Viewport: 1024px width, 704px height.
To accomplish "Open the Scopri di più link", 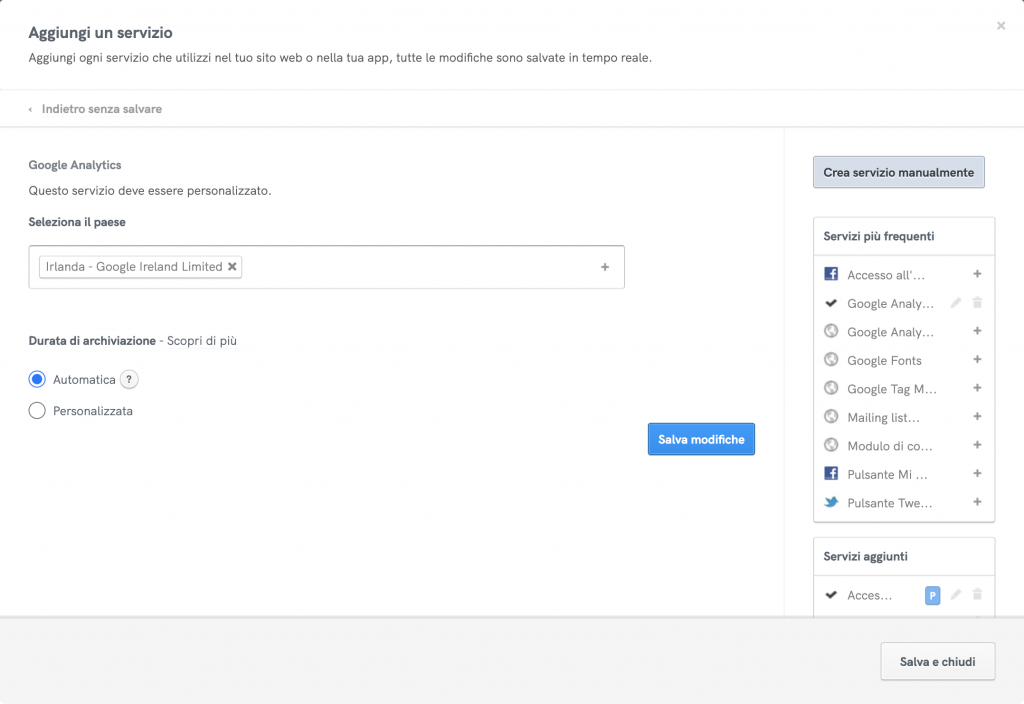I will (x=201, y=341).
